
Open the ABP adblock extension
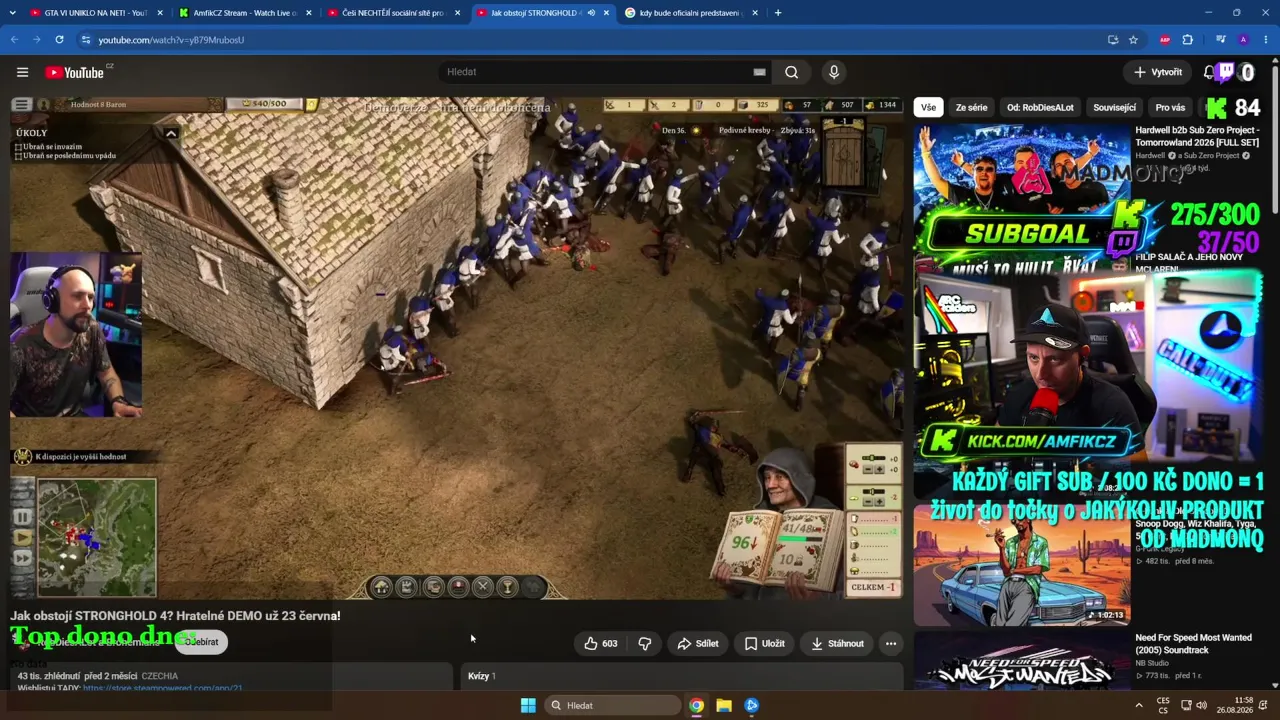click(1165, 40)
